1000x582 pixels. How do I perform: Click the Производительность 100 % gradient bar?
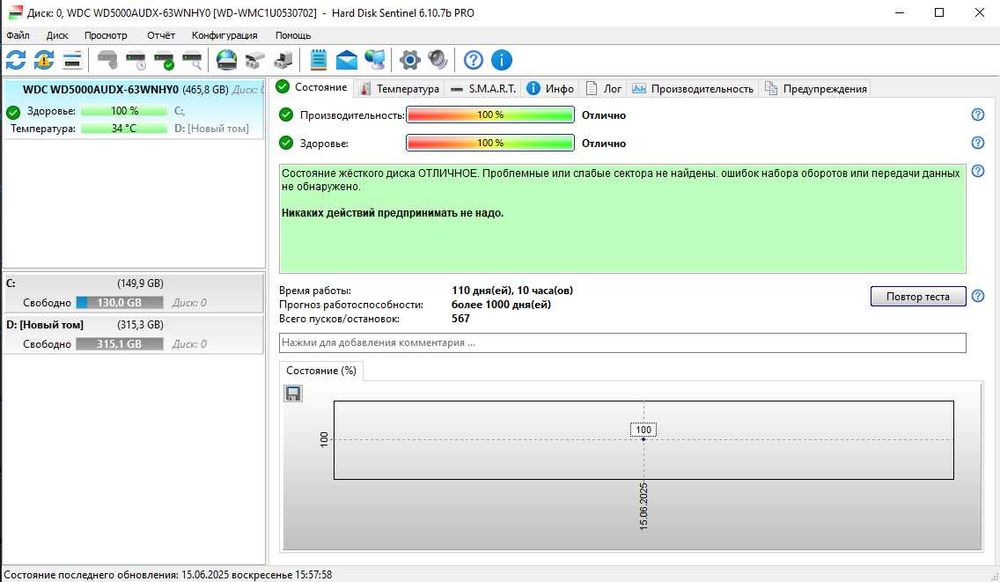490,115
